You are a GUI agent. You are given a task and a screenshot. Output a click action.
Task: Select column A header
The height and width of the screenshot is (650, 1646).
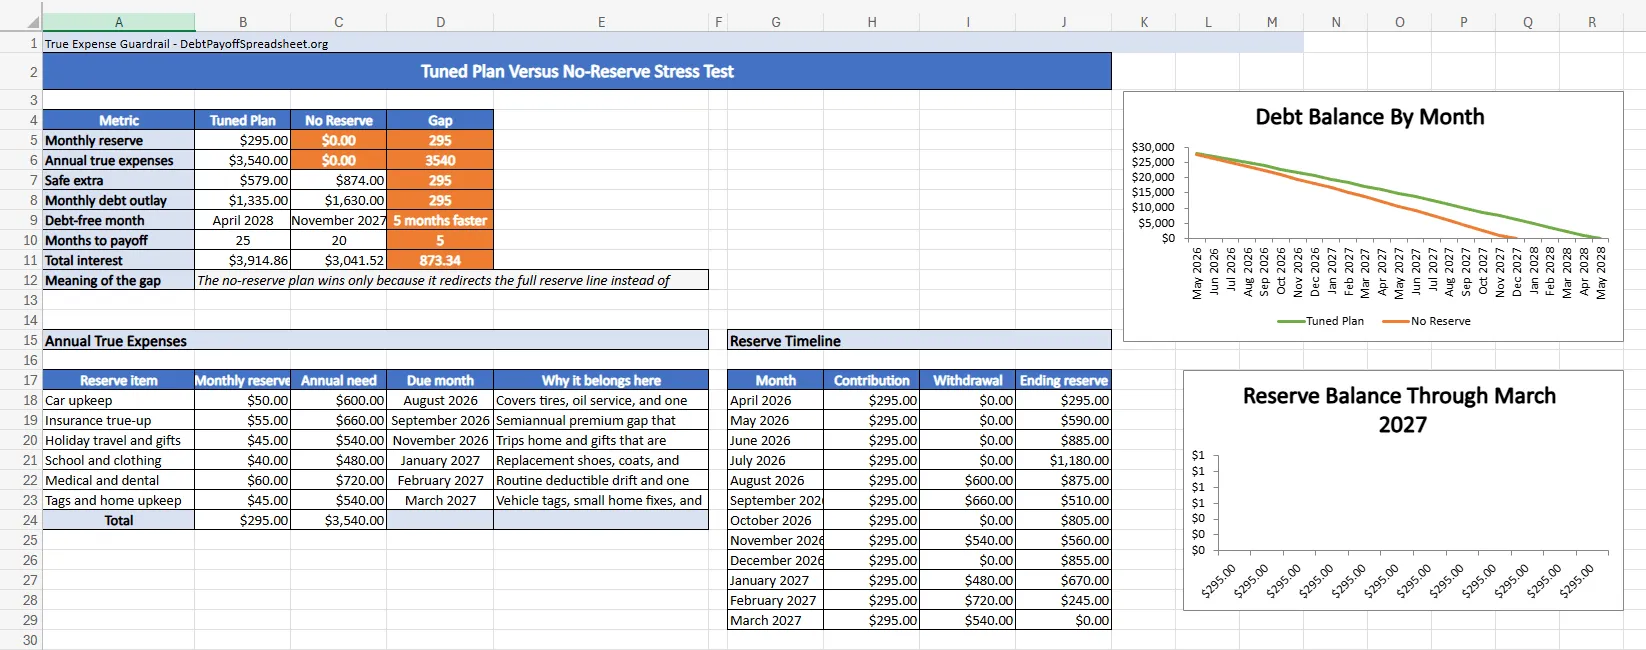(119, 22)
